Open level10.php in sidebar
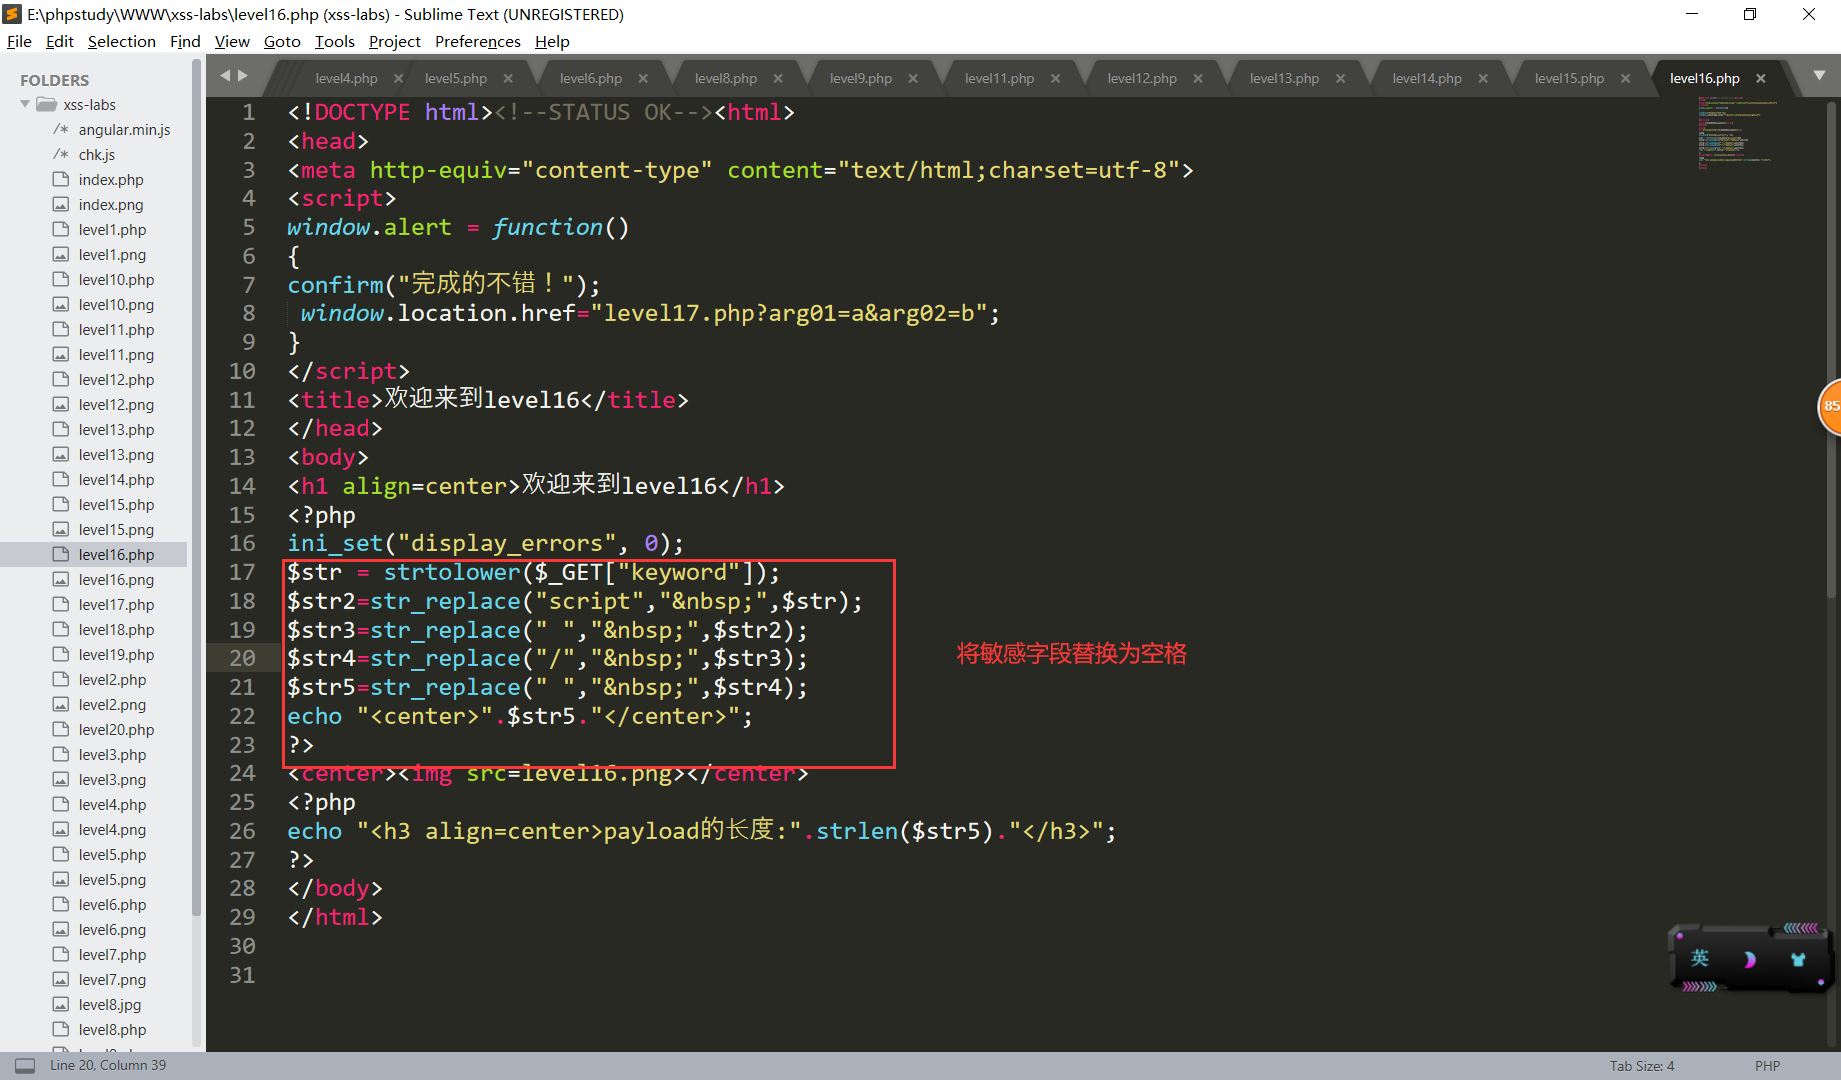The image size is (1841, 1080). tap(116, 280)
